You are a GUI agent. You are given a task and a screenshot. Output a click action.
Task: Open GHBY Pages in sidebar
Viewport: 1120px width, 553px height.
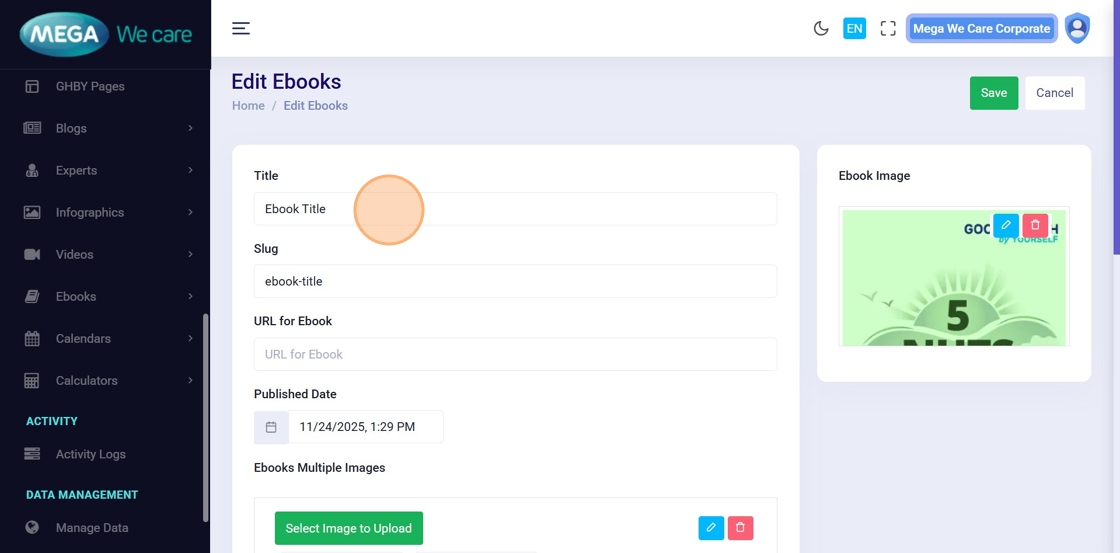[90, 86]
